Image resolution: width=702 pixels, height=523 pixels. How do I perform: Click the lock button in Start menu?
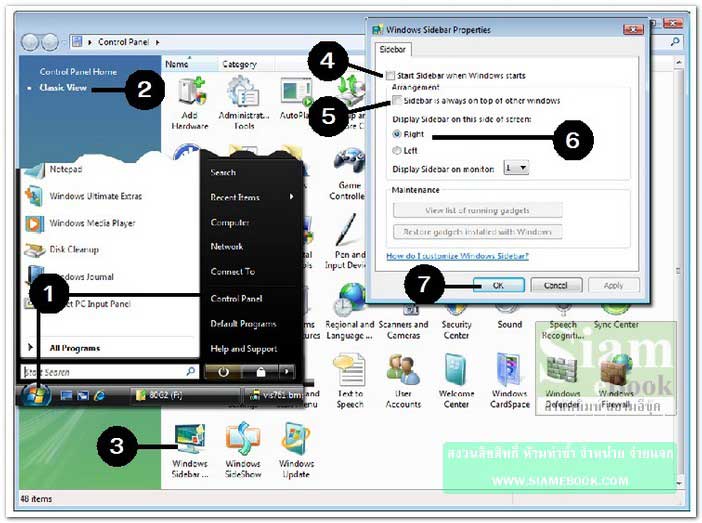tap(260, 372)
